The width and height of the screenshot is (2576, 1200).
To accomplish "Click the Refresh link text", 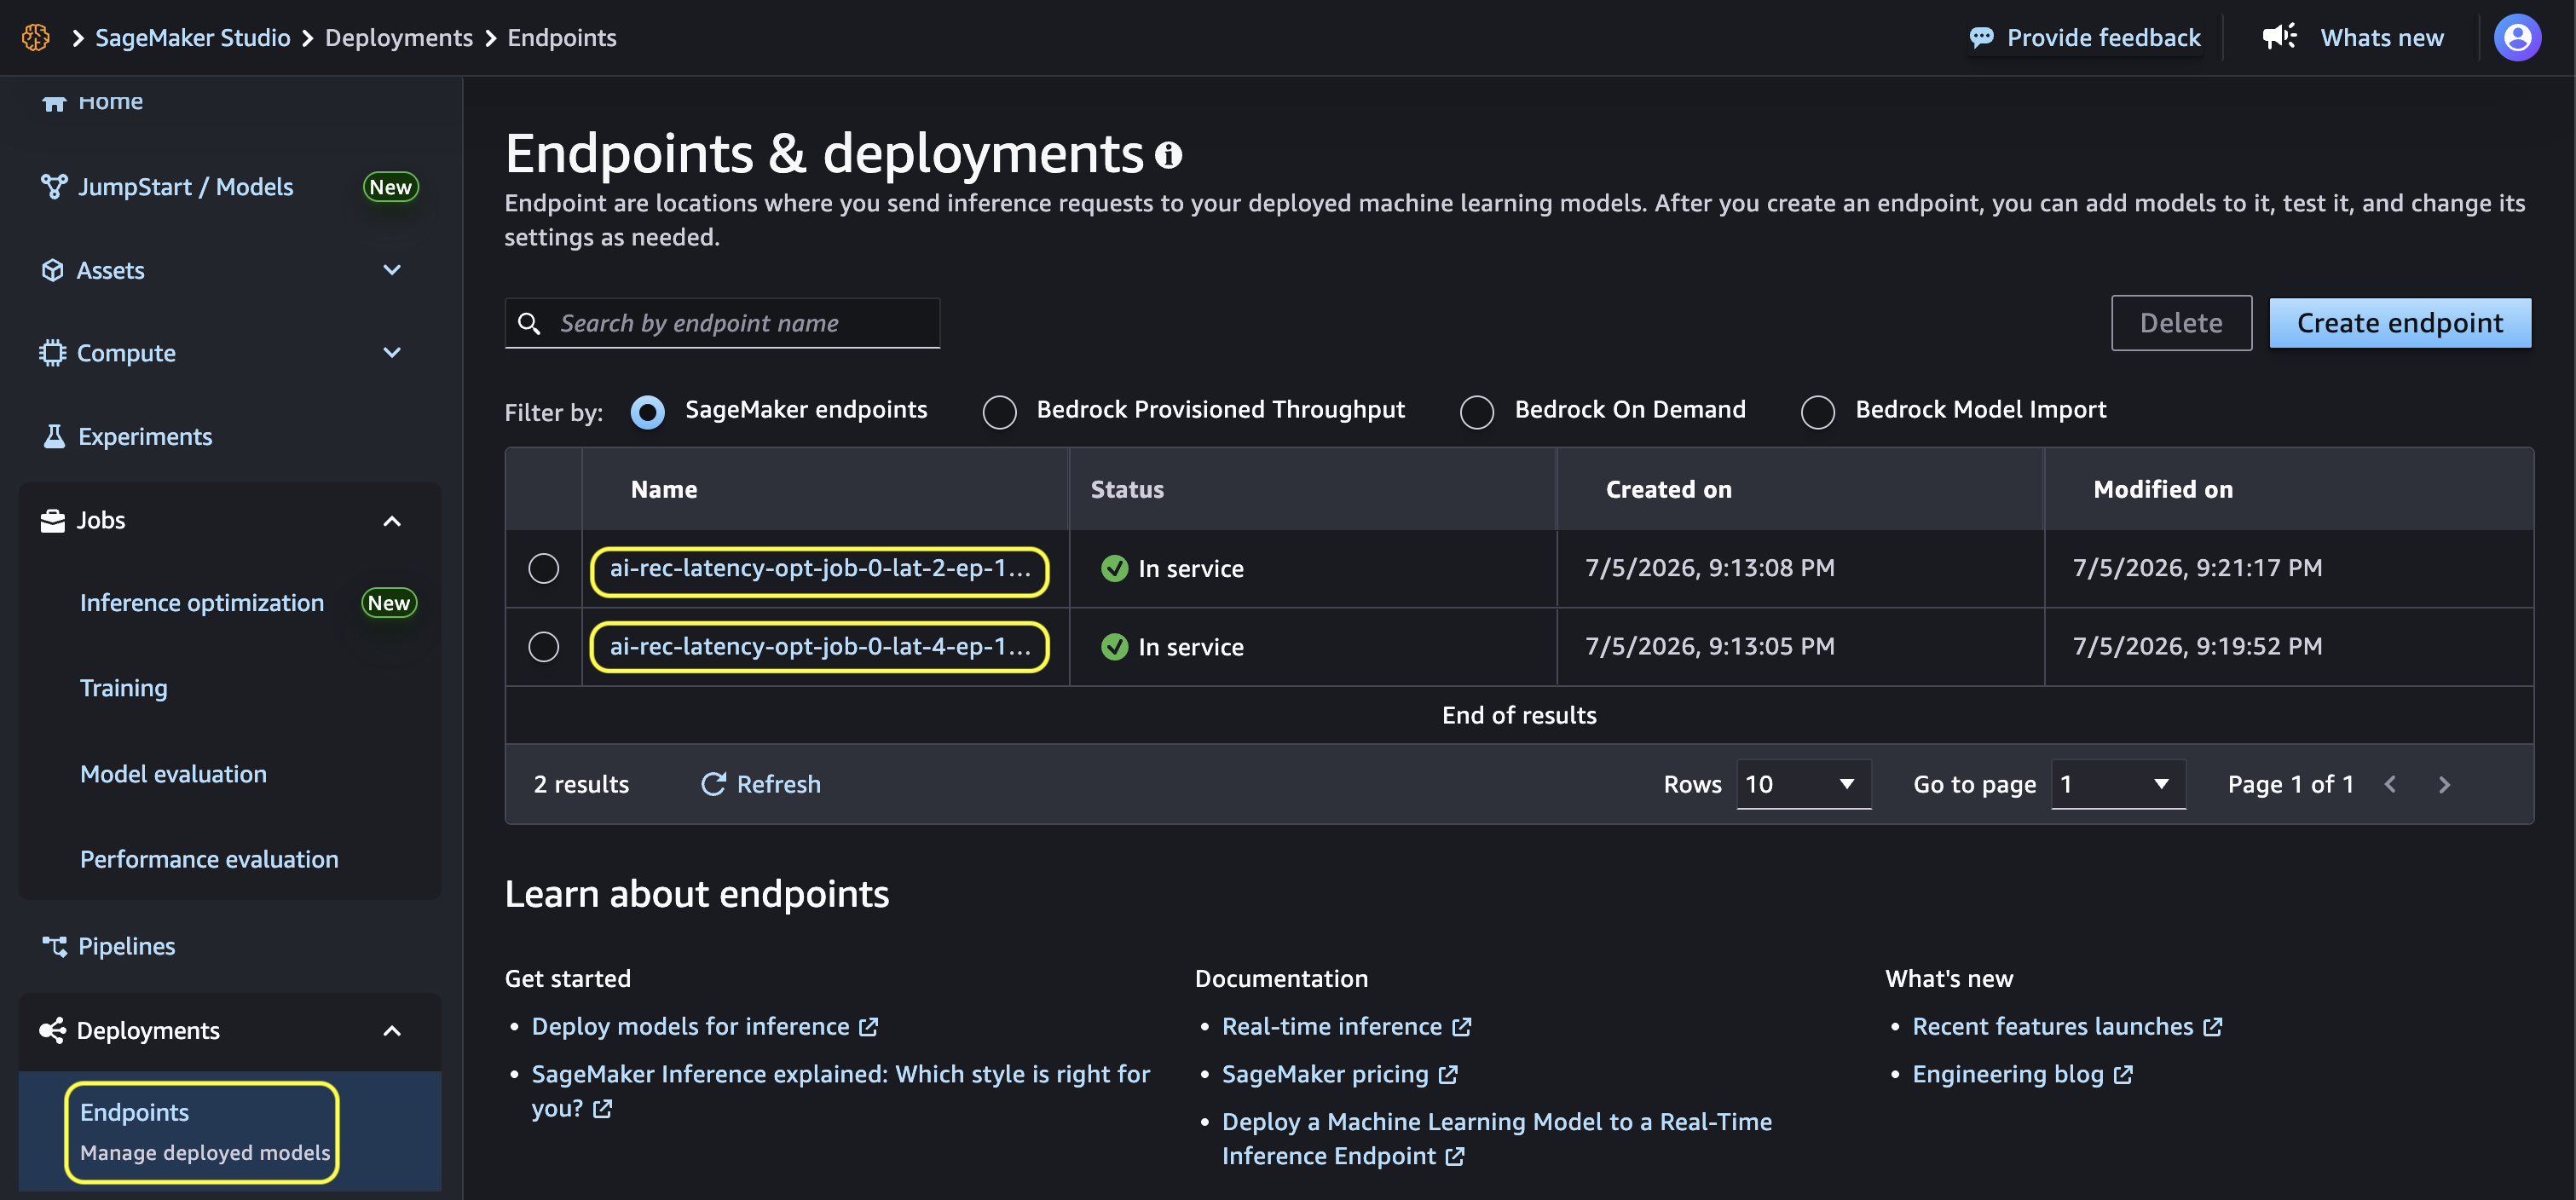I will tap(779, 784).
